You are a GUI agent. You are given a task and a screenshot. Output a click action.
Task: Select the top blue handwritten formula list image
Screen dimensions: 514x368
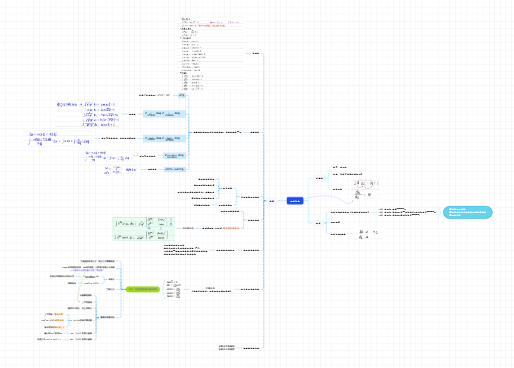[x=88, y=114]
